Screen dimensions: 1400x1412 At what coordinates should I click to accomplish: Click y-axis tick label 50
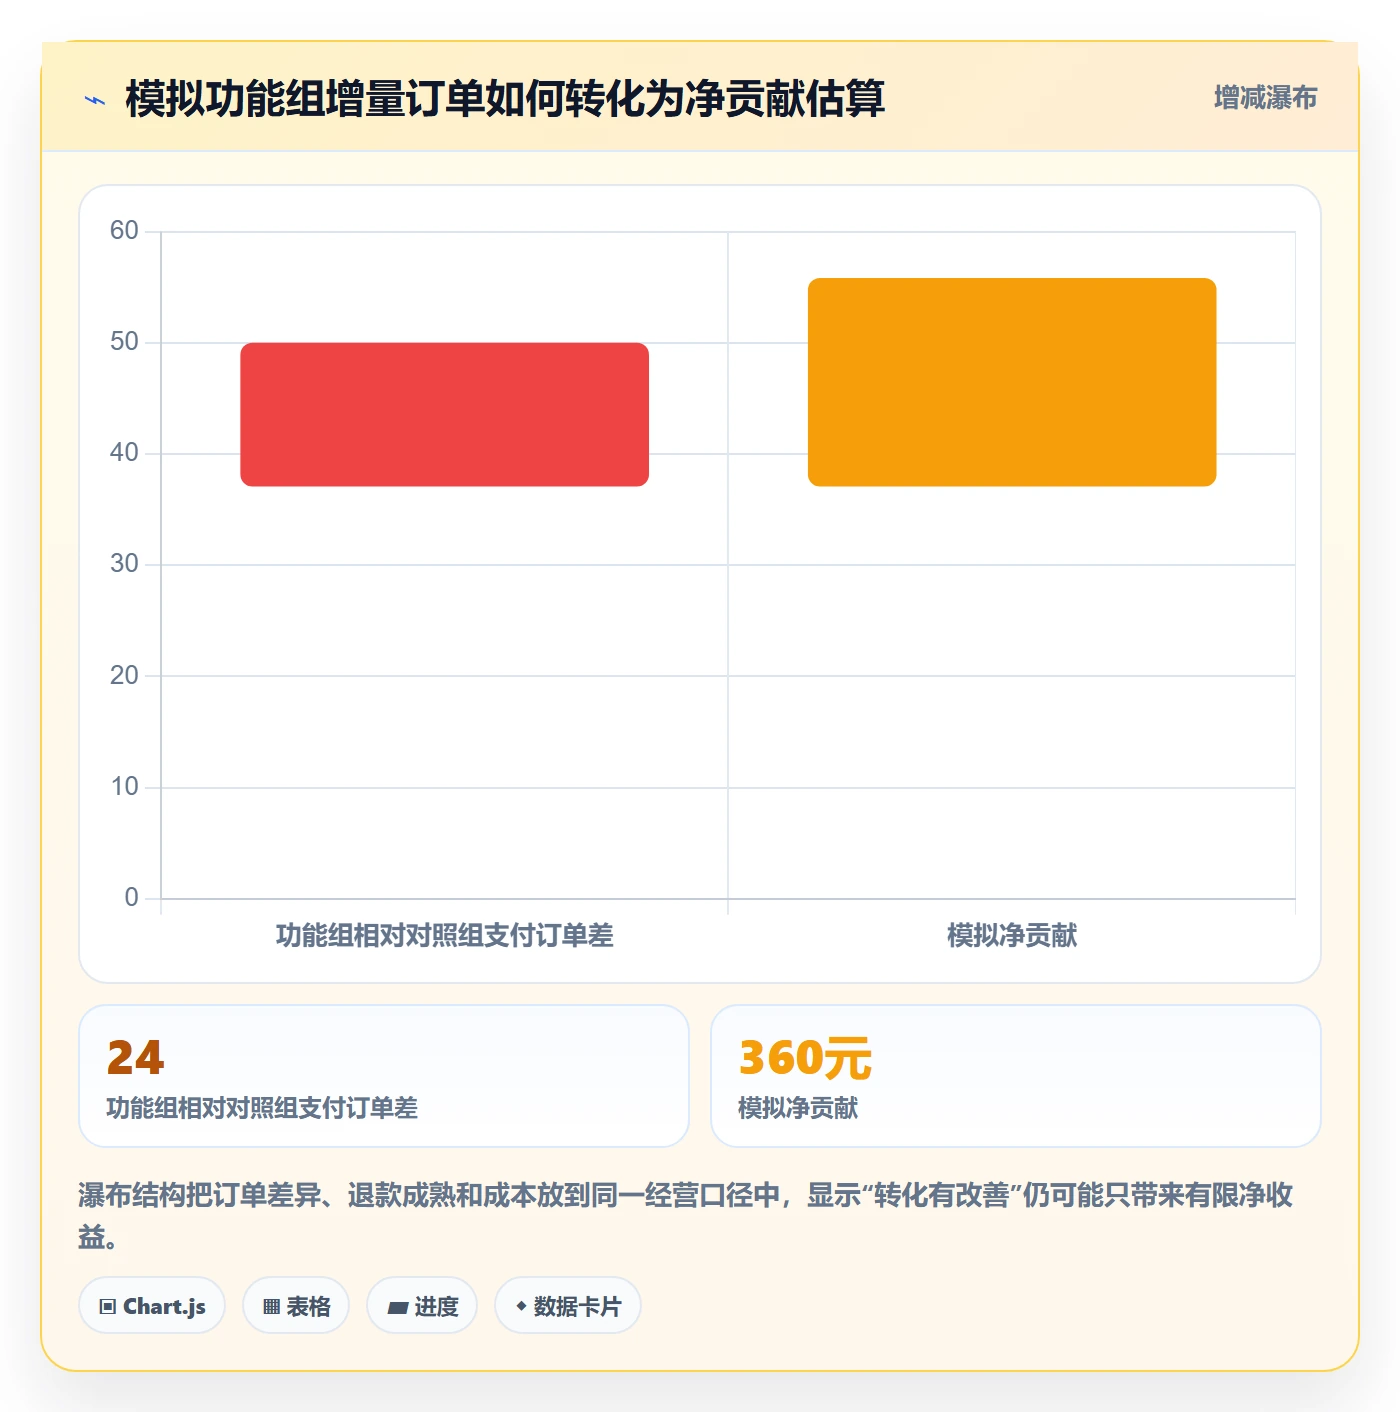pos(124,342)
